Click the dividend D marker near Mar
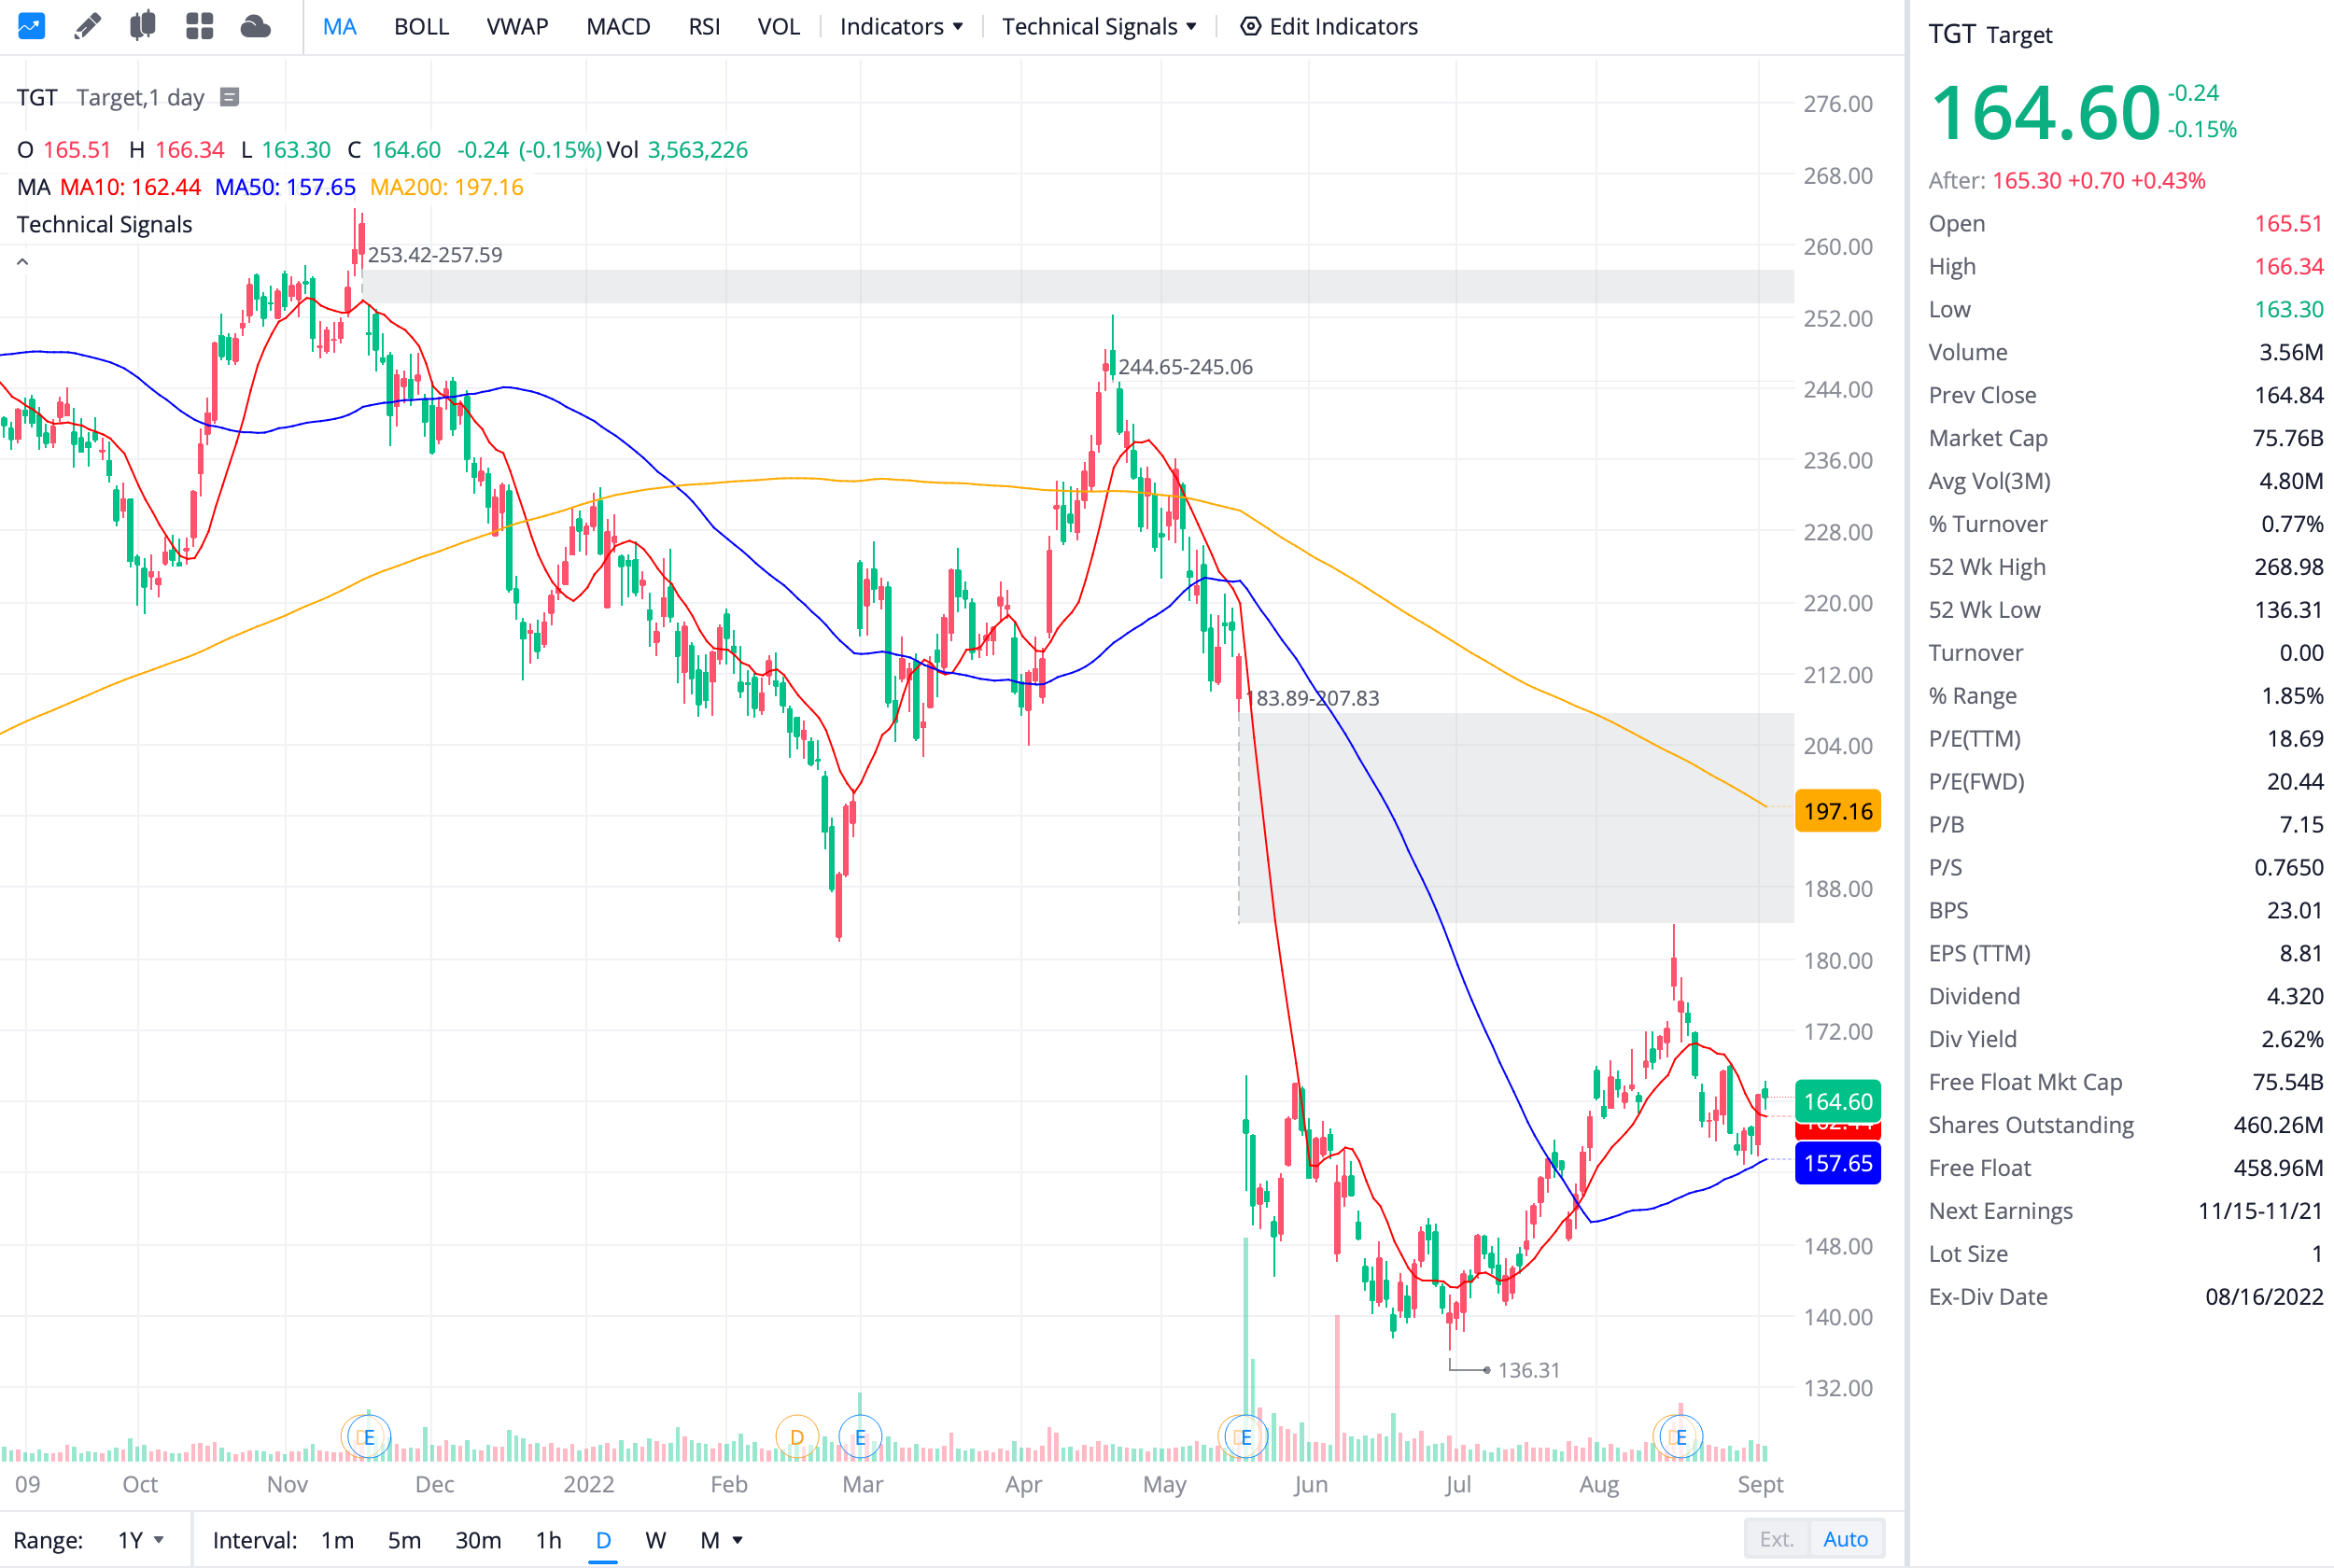This screenshot has height=1568, width=2334. click(x=797, y=1437)
